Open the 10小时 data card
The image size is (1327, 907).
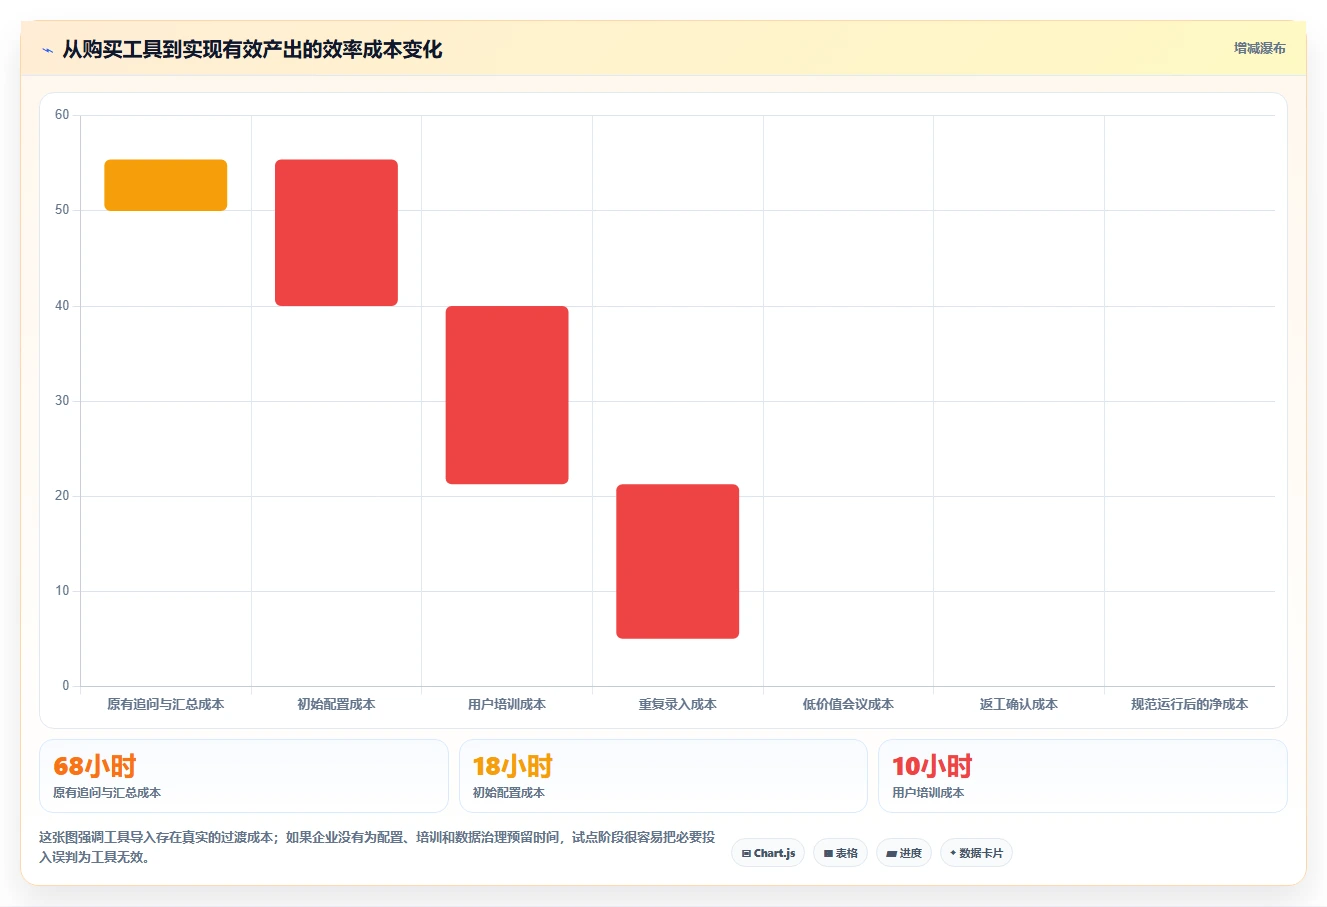1083,776
